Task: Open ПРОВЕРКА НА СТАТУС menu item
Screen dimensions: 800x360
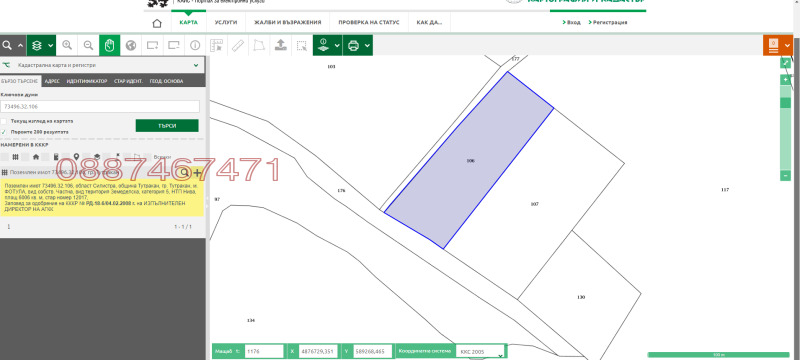Action: [x=368, y=22]
